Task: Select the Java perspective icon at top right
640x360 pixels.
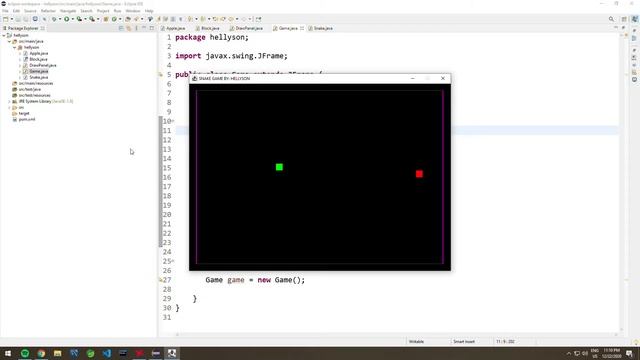Action: click(x=635, y=19)
